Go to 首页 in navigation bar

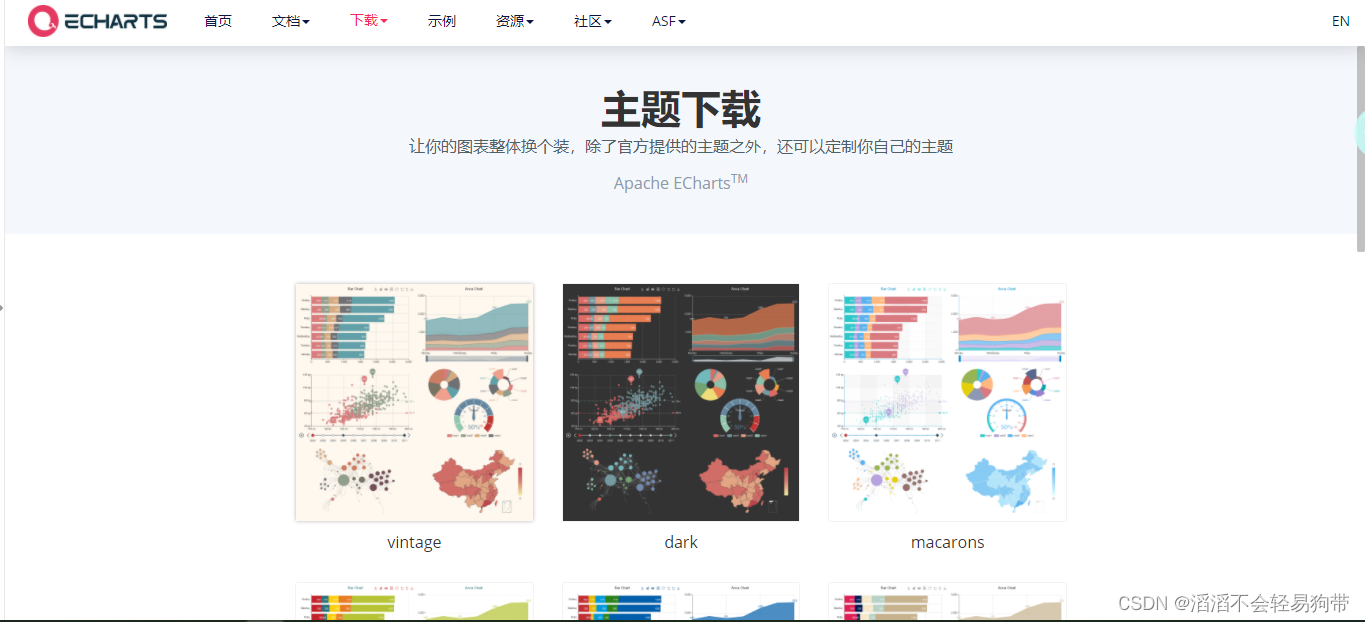(x=218, y=21)
